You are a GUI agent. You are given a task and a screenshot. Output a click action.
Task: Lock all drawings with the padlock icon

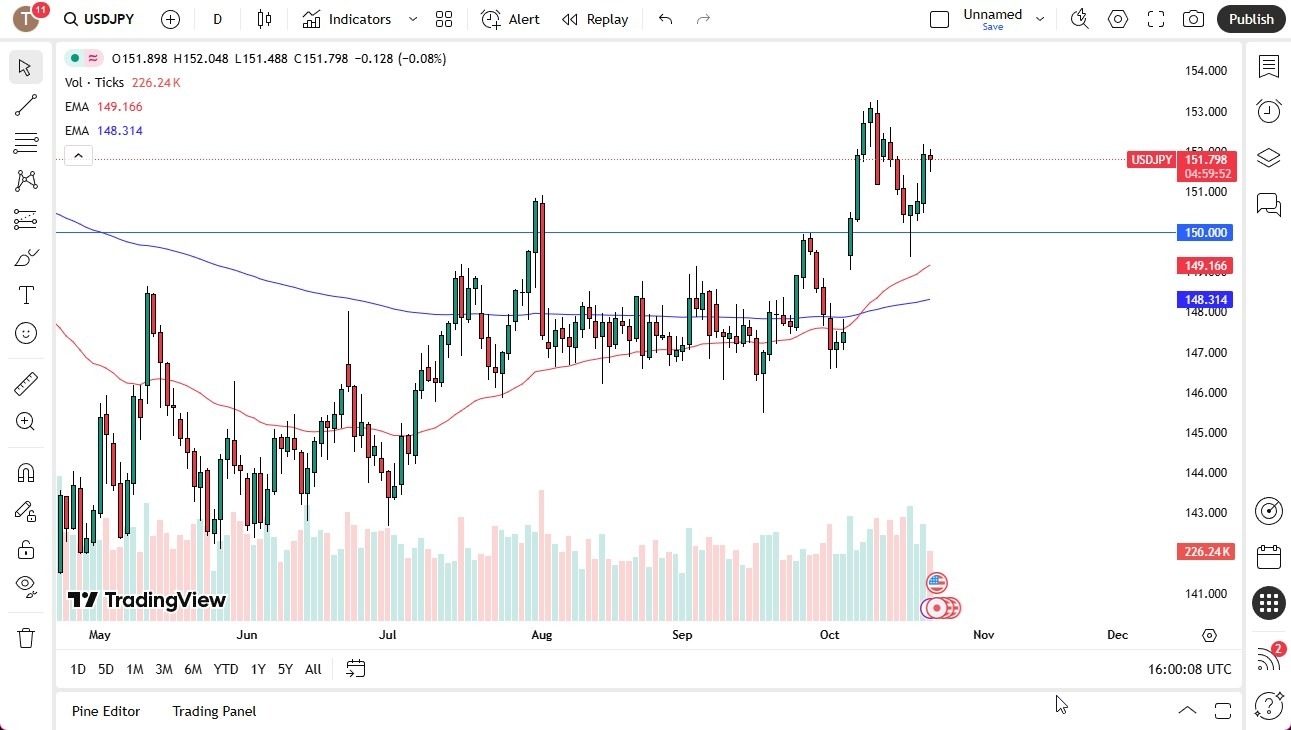(25, 549)
